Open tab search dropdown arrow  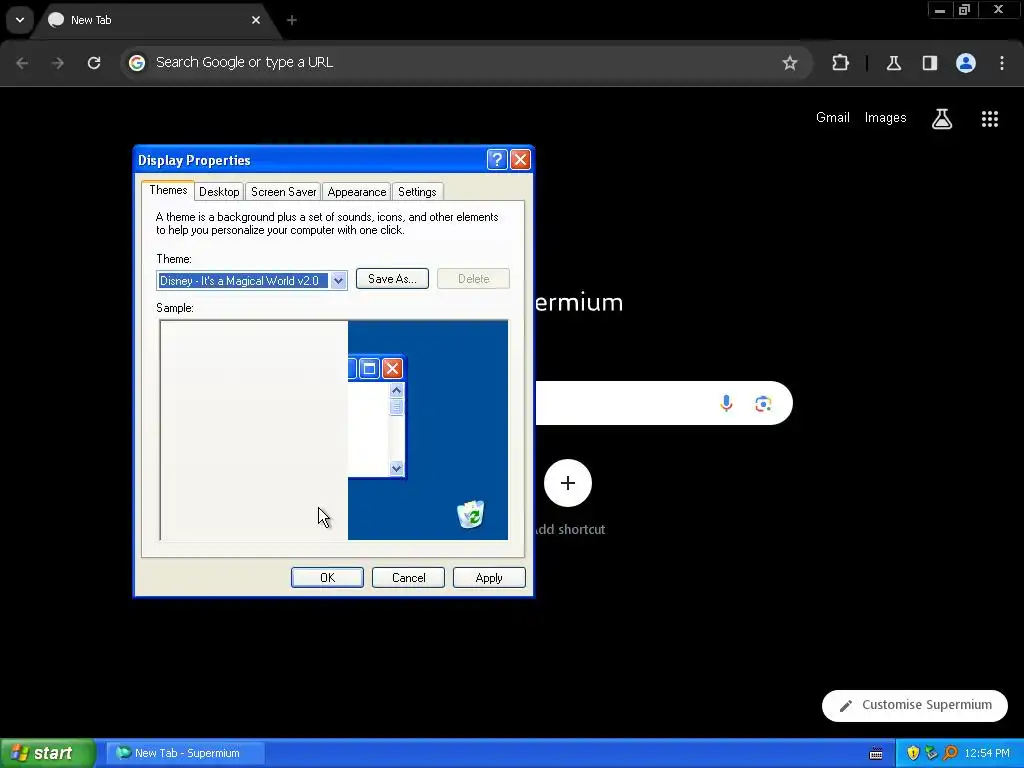[20, 20]
